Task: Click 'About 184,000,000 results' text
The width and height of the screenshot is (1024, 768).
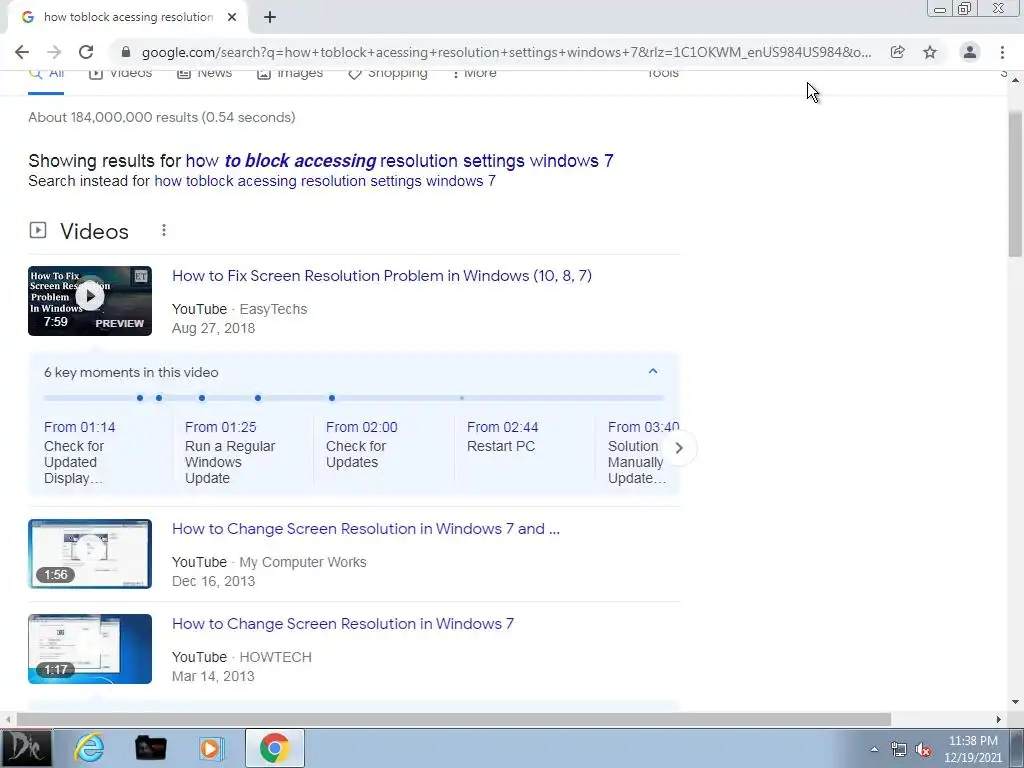Action: tap(162, 118)
